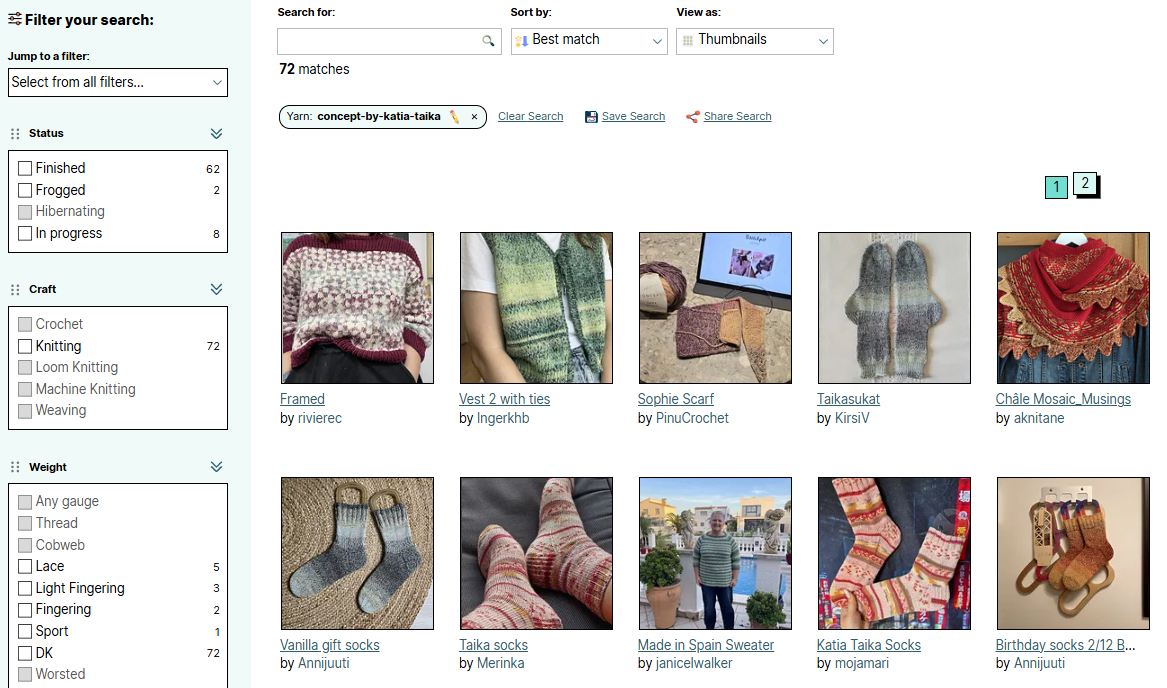The image size is (1167, 688).
Task: Open the View as Thumbnails dropdown
Action: 755,41
